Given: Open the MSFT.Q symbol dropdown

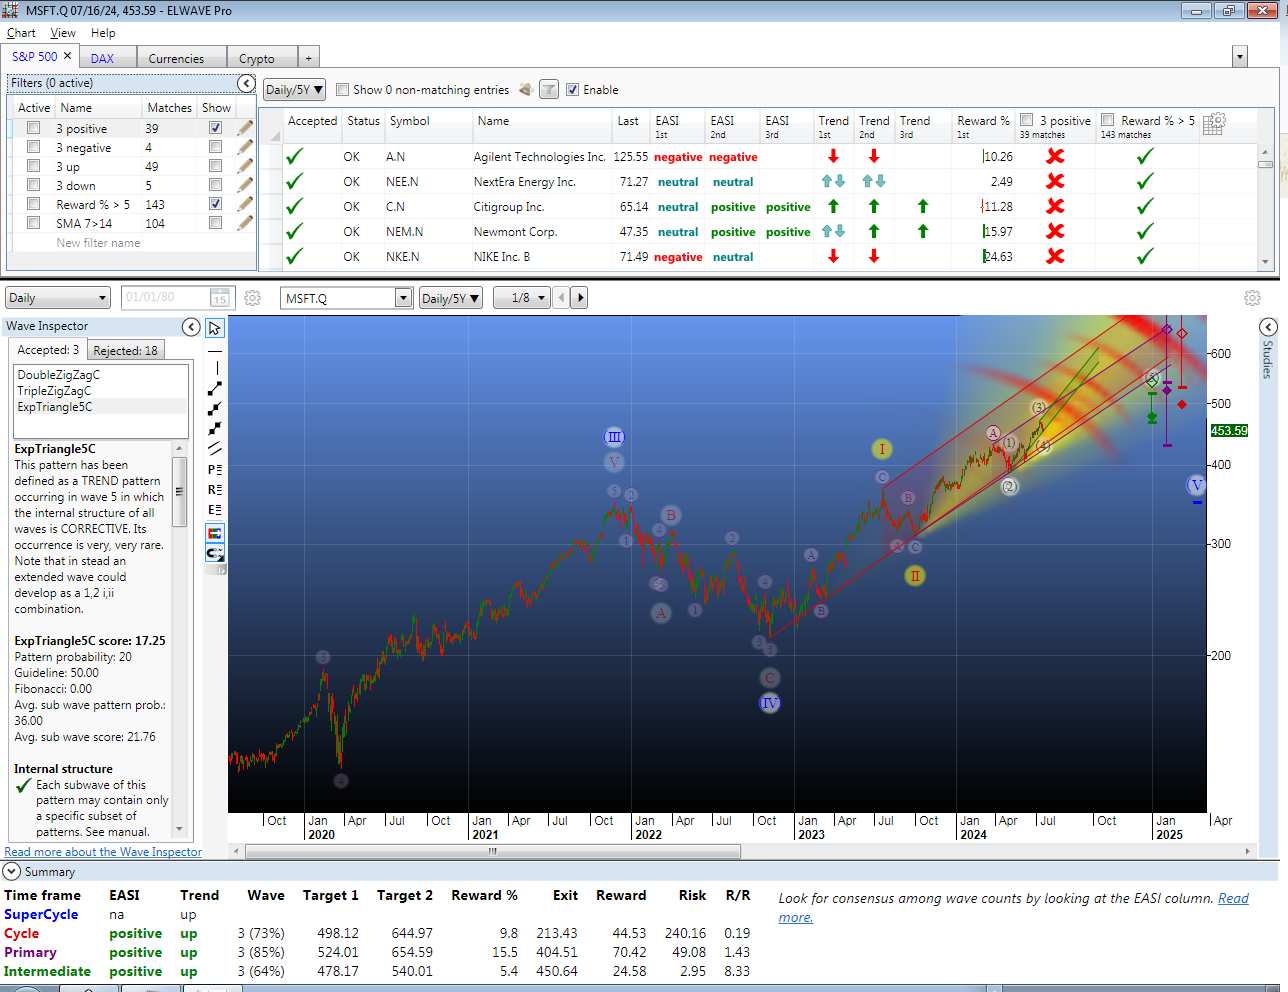Looking at the screenshot, I should tap(403, 298).
